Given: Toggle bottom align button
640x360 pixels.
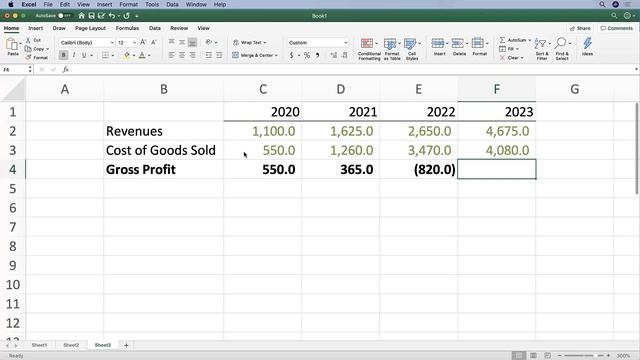Looking at the screenshot, I should point(192,42).
